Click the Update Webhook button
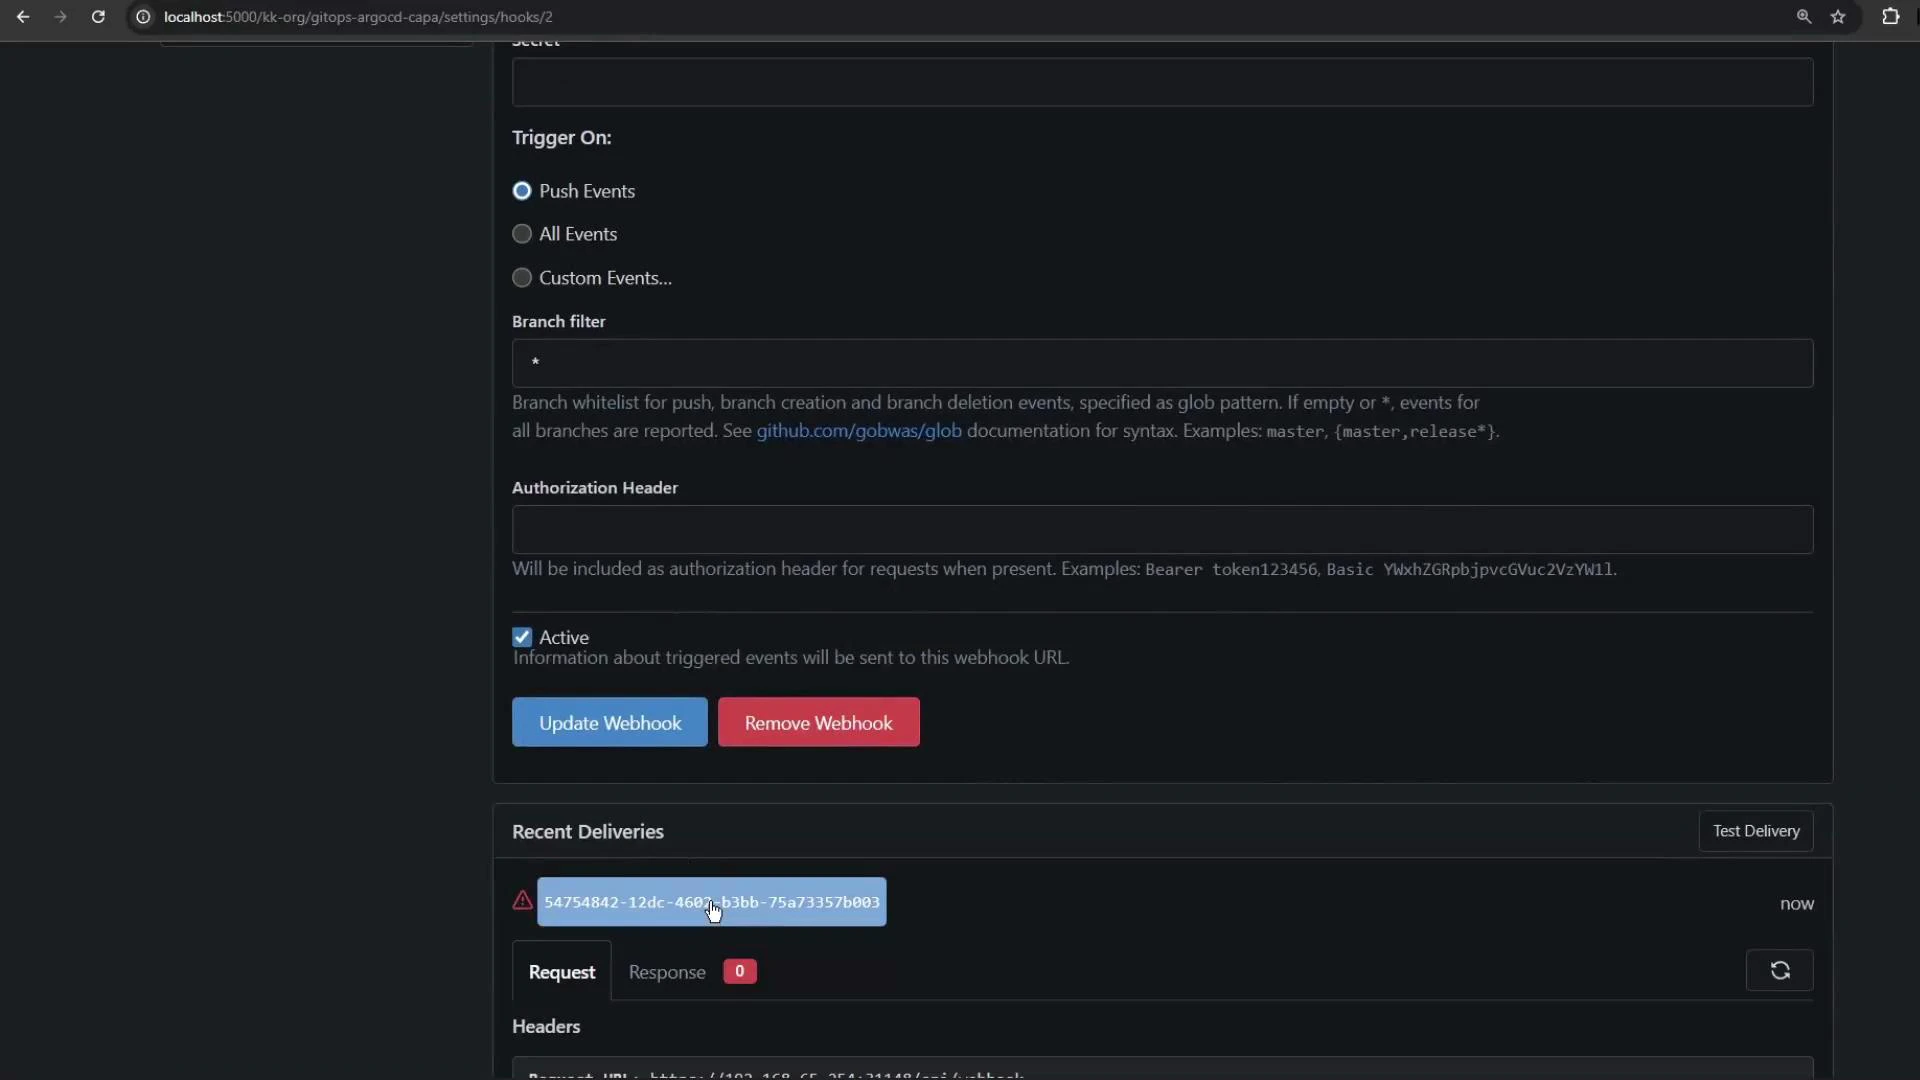 point(609,722)
